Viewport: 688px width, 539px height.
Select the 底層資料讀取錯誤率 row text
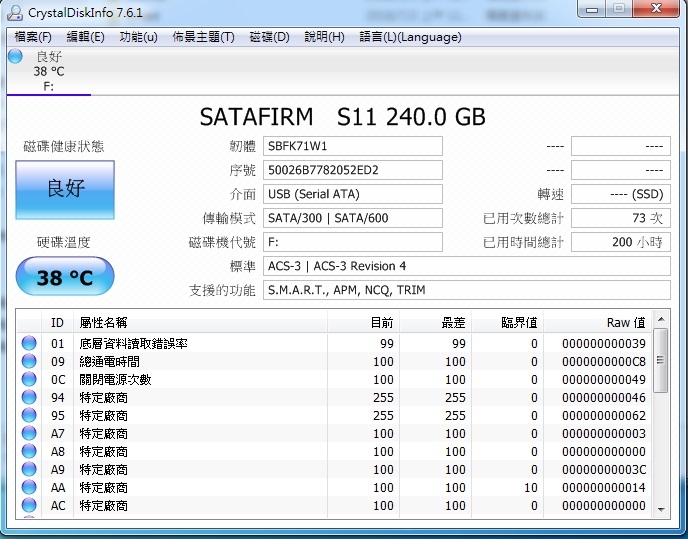tap(133, 343)
